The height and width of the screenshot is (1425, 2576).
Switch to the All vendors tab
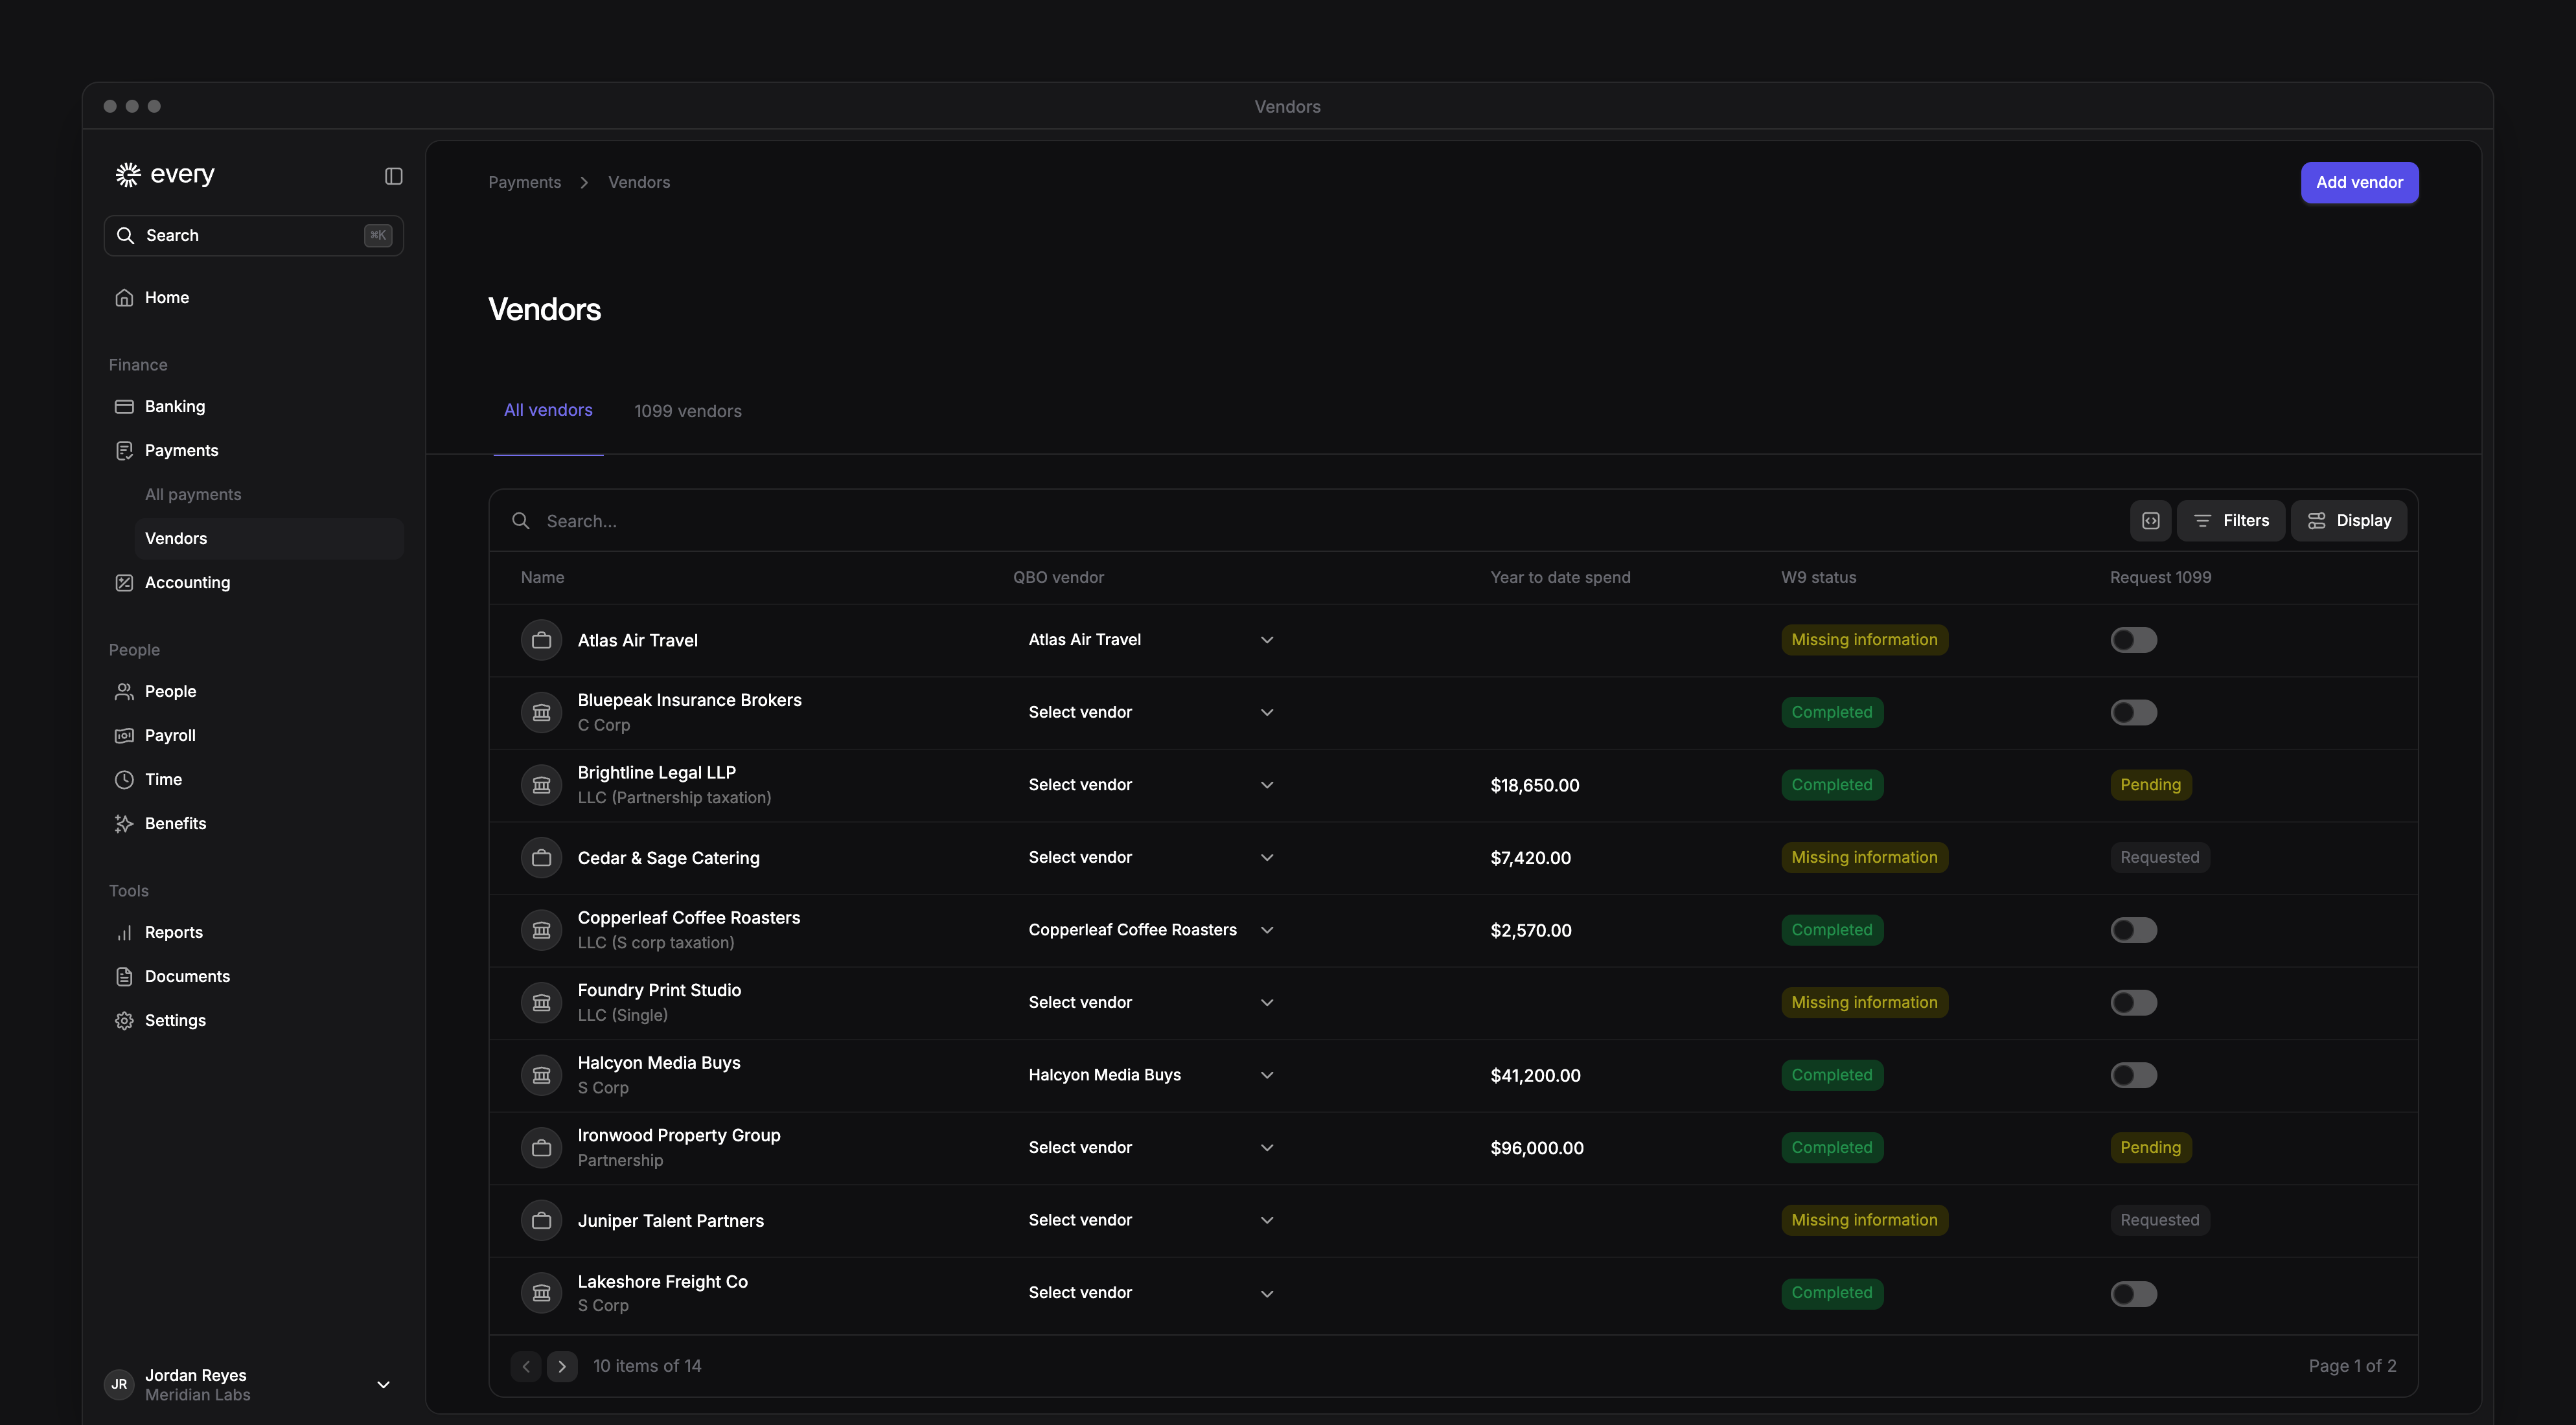pos(548,411)
